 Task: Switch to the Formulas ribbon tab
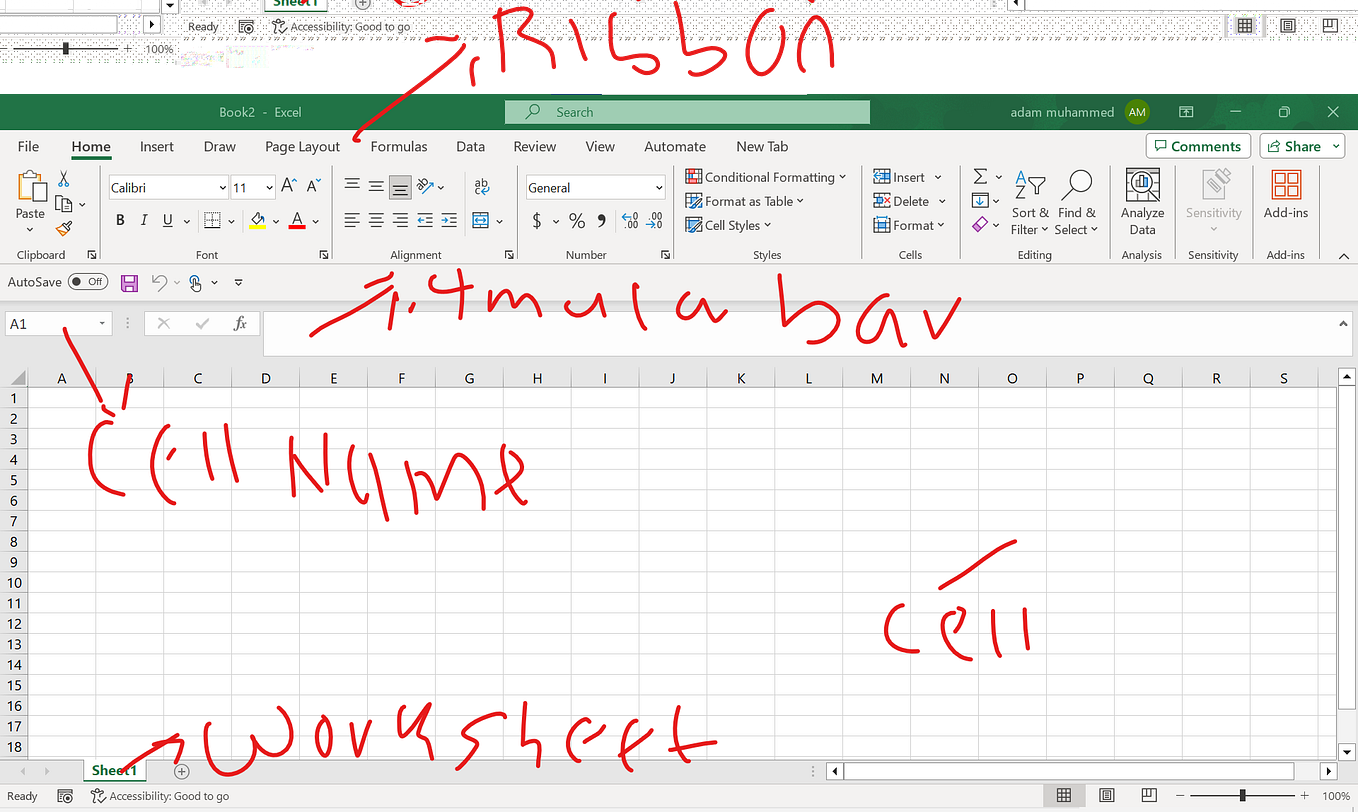click(398, 146)
